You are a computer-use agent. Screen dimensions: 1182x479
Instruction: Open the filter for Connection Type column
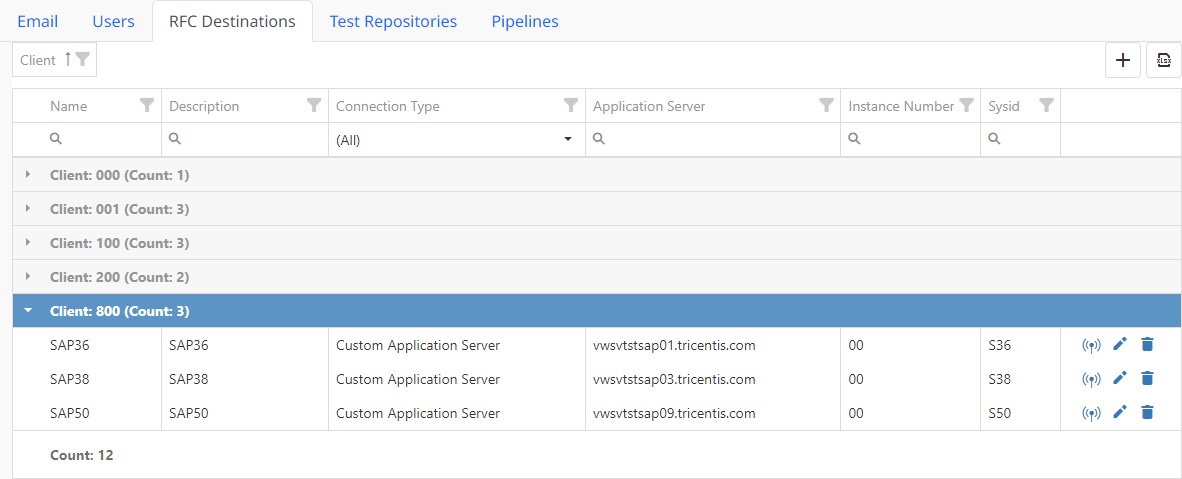coord(571,105)
